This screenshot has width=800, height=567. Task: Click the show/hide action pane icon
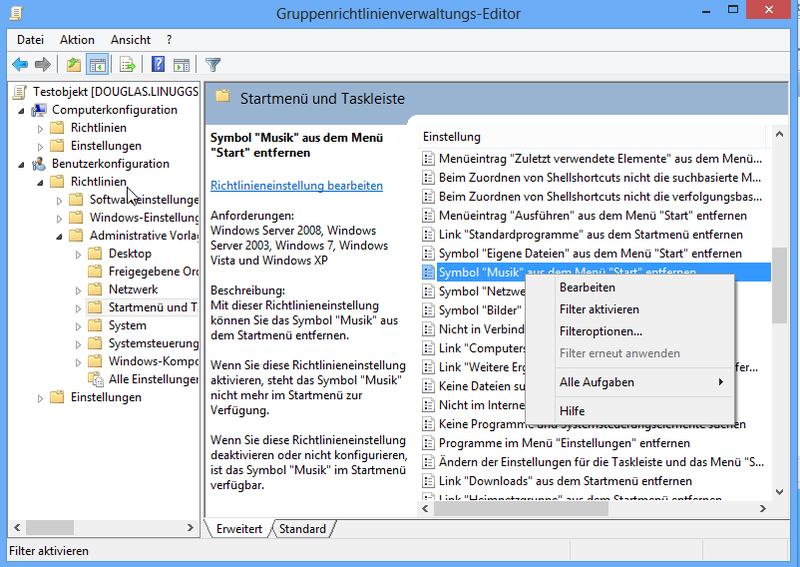[180, 65]
